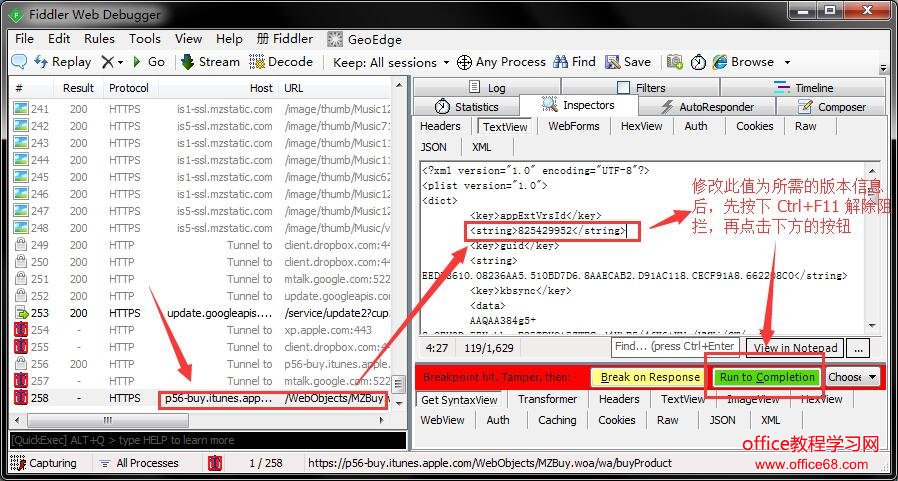Click the timer stopwatch icon
This screenshot has width=898, height=481.
698,62
